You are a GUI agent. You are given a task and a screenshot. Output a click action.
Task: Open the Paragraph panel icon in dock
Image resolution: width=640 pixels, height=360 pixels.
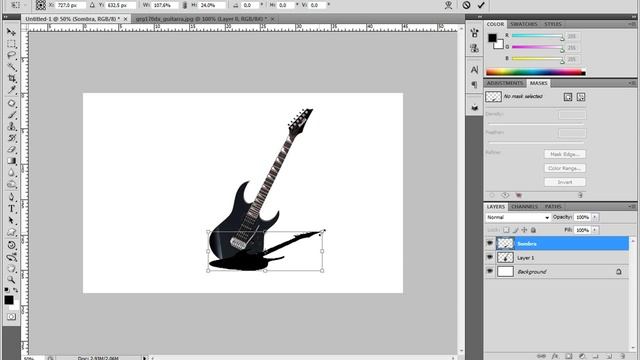474,85
